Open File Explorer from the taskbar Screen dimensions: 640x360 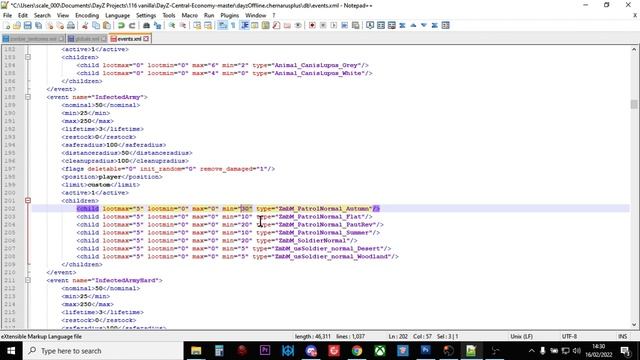click(x=196, y=351)
